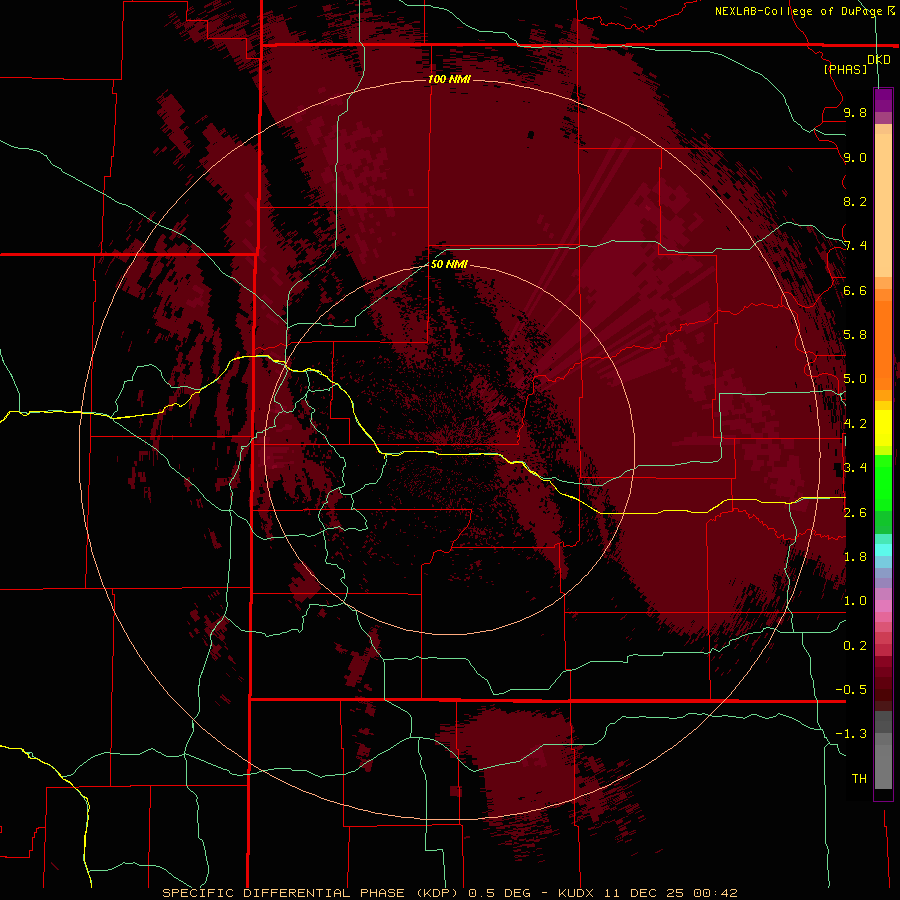Click the TH label at the scale bottom
The image size is (900, 900).
tap(859, 779)
